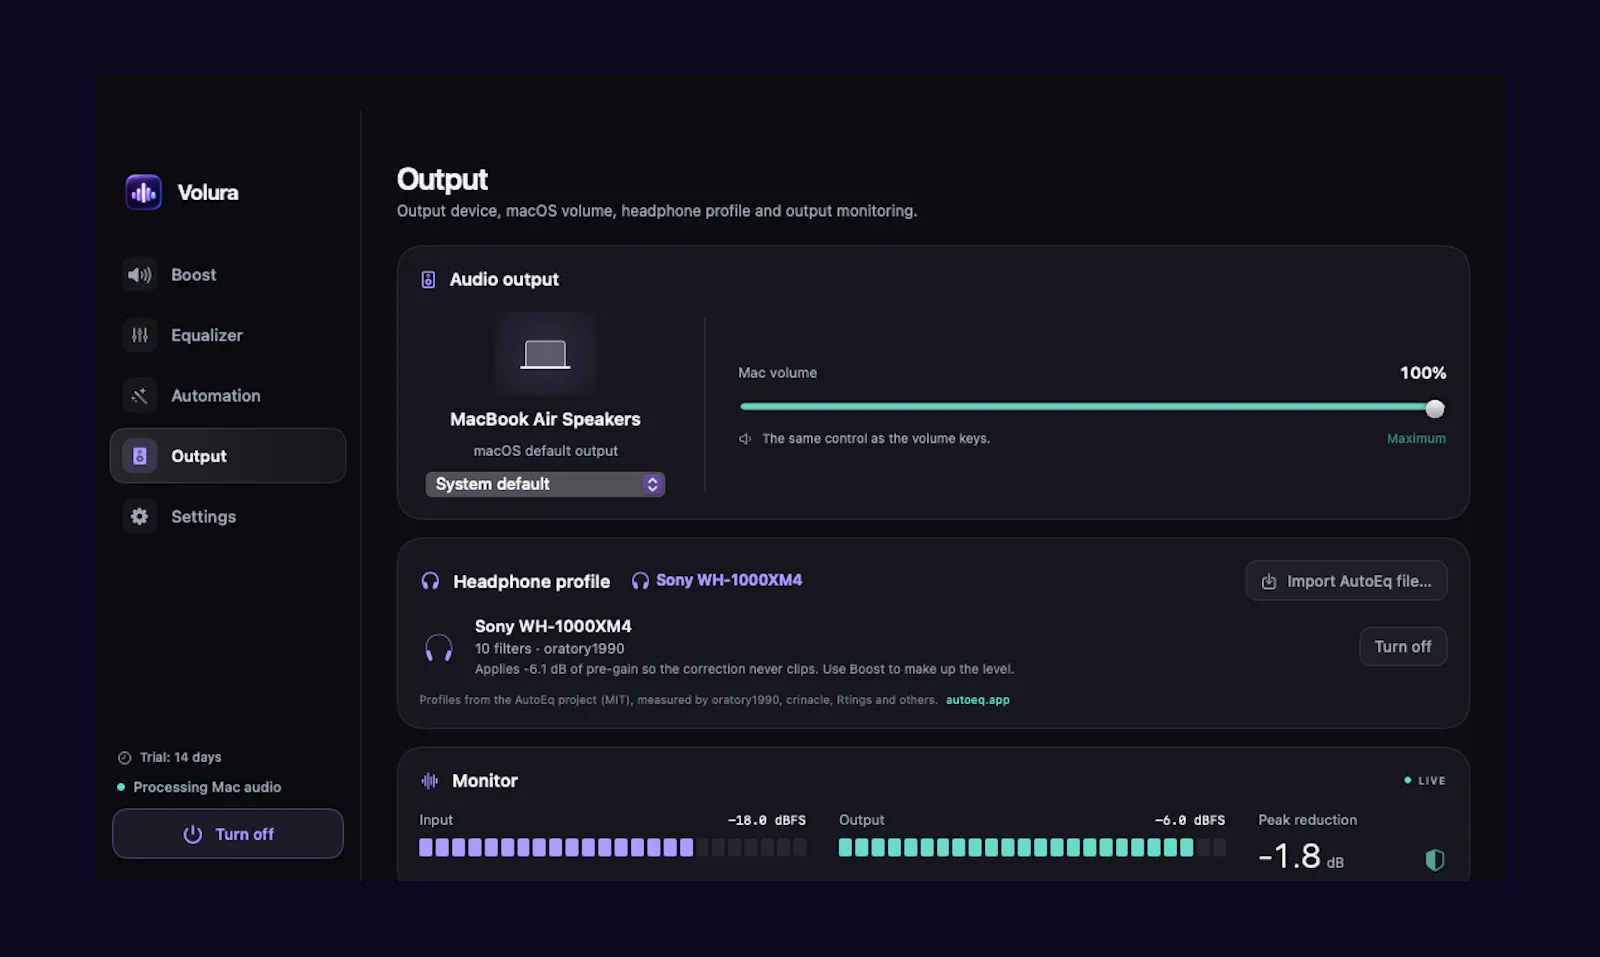Click the waveform icon next to Monitor
Image resolution: width=1600 pixels, height=957 pixels.
[x=430, y=781]
